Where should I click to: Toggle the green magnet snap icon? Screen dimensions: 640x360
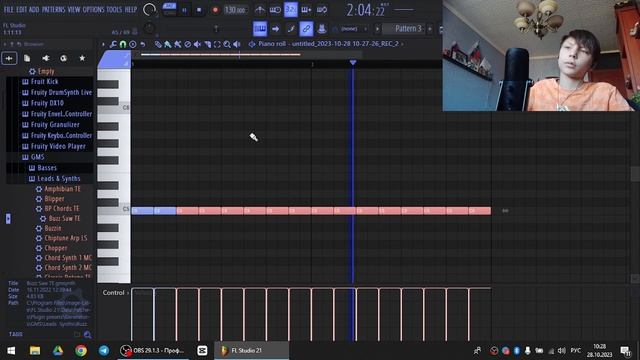tap(123, 44)
